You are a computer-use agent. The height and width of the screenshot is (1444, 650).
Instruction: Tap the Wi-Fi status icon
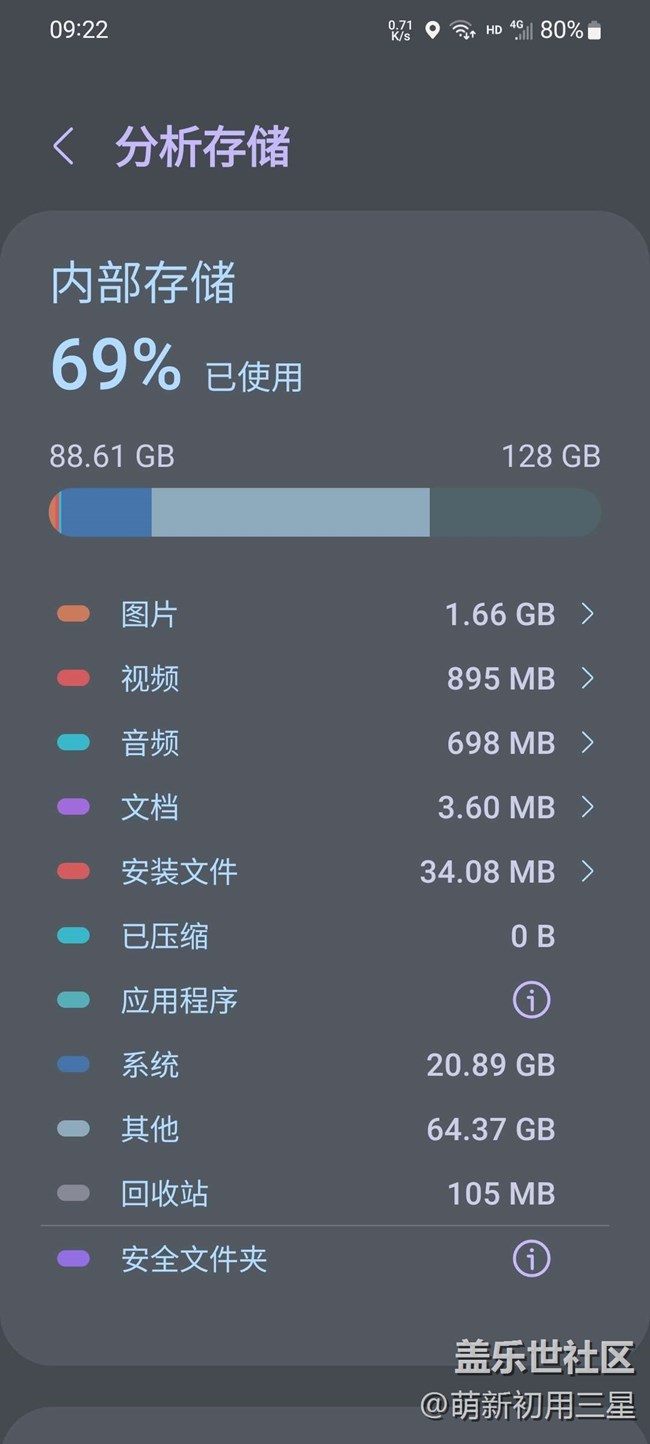[462, 31]
